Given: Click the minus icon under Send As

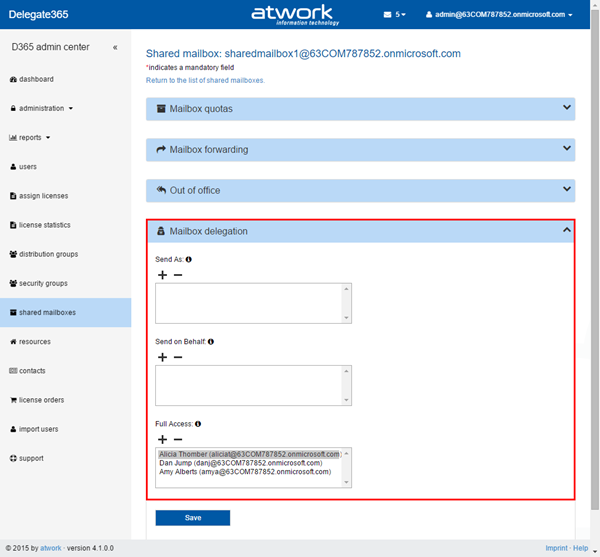Looking at the screenshot, I should click(x=178, y=275).
